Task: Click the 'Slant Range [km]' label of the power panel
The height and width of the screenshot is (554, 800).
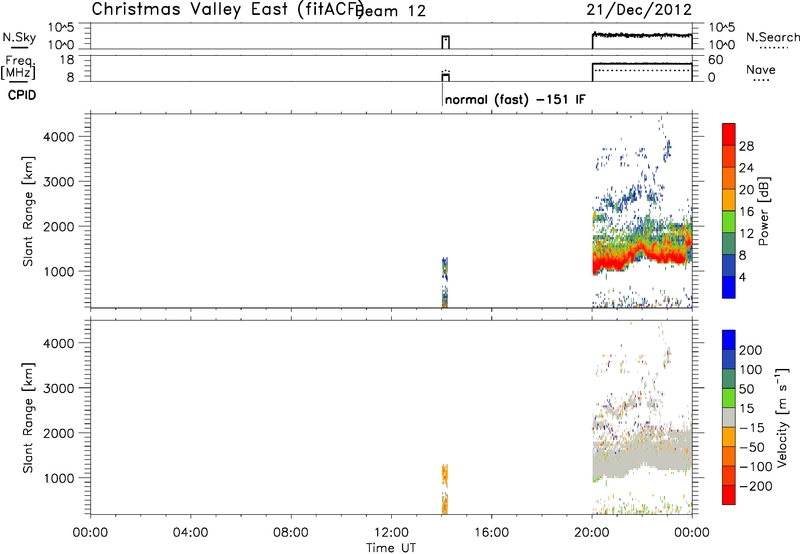Action: tap(28, 211)
